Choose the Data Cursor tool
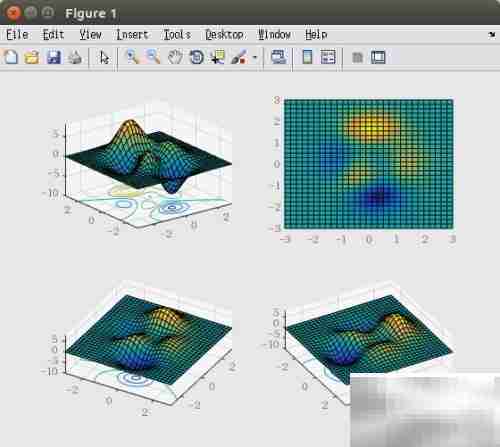500x447 pixels. tap(218, 57)
